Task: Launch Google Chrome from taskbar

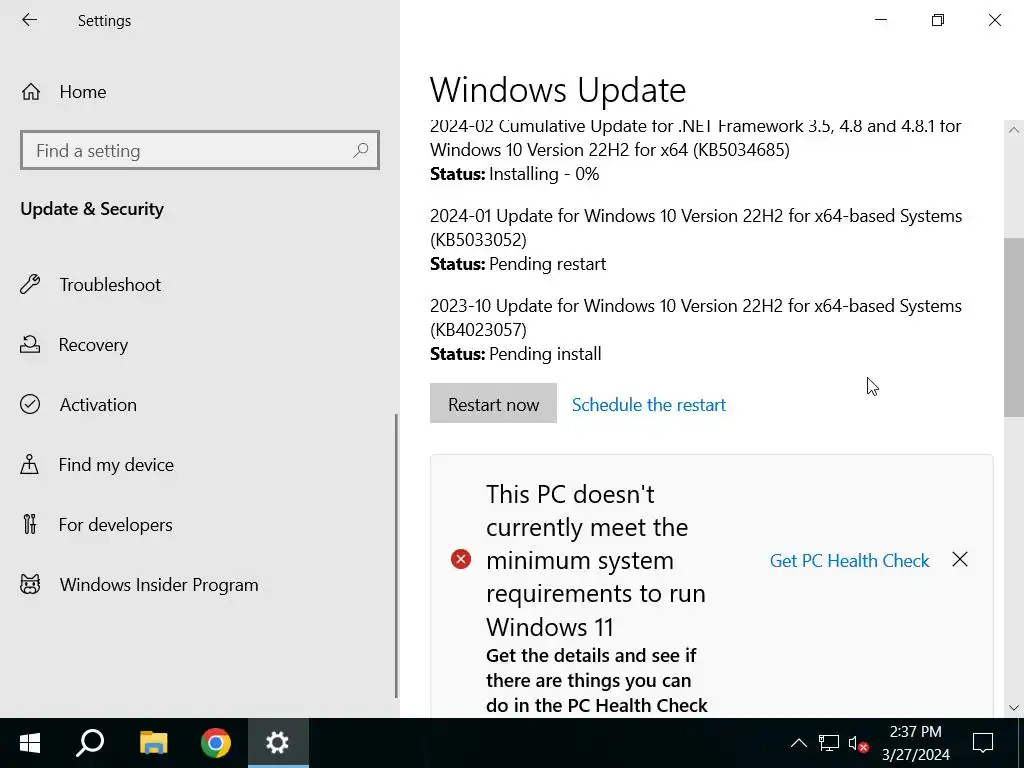Action: [x=216, y=743]
